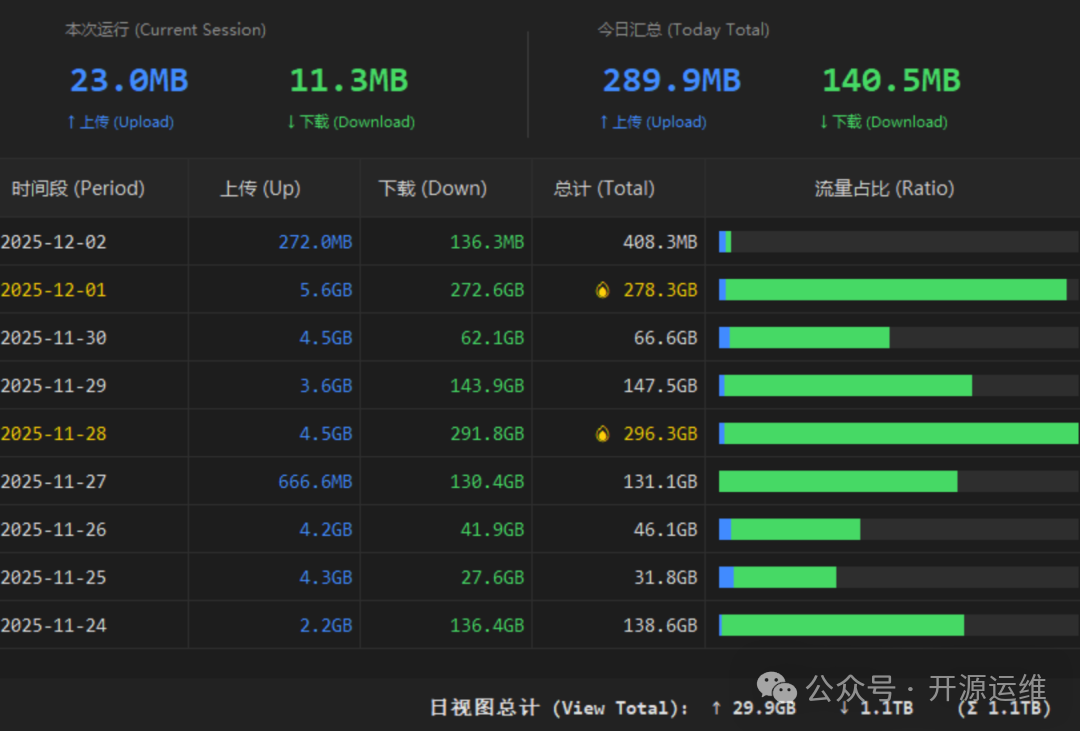Click the download arrow under 11.3MB

pyautogui.click(x=291, y=122)
